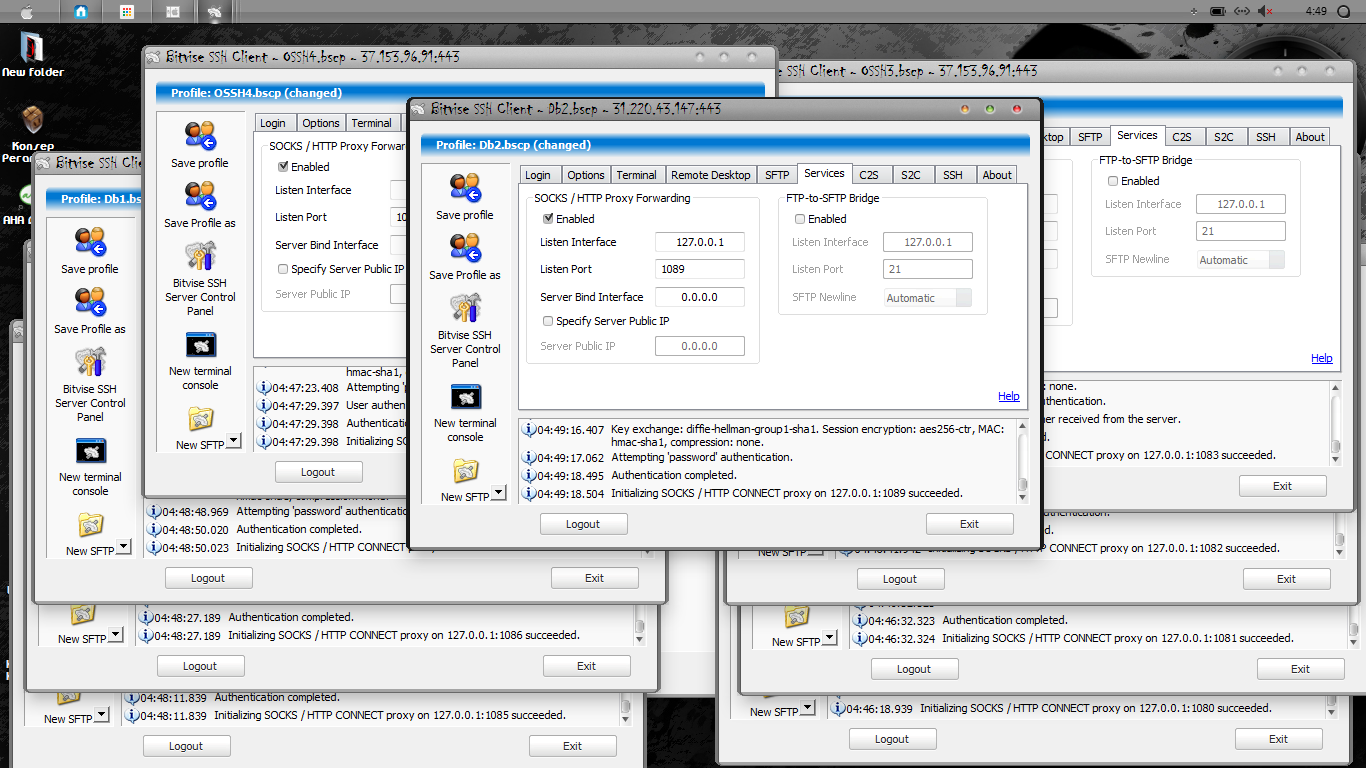
Task: Uncheck SOCKS proxy Enabled in Db2 window
Action: coord(547,218)
